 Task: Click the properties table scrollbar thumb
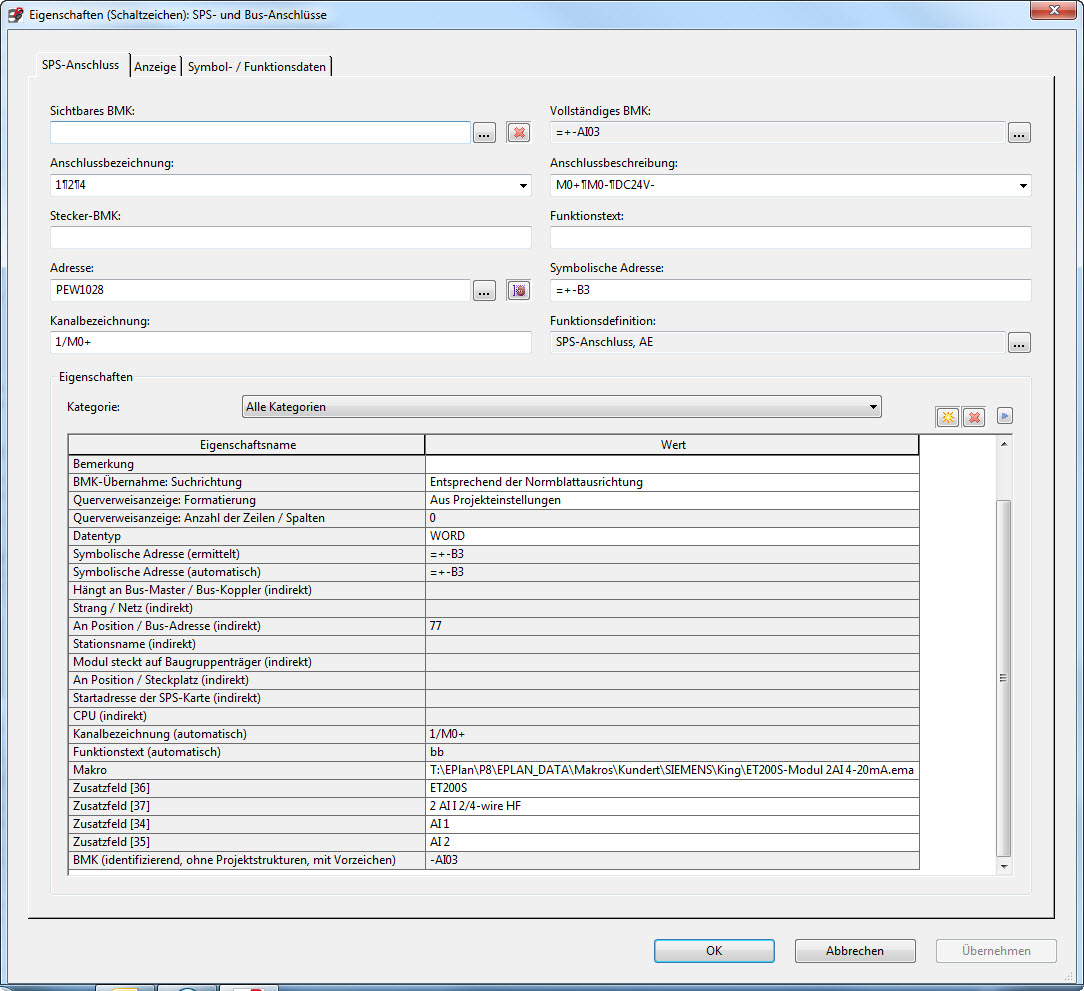(x=1004, y=678)
